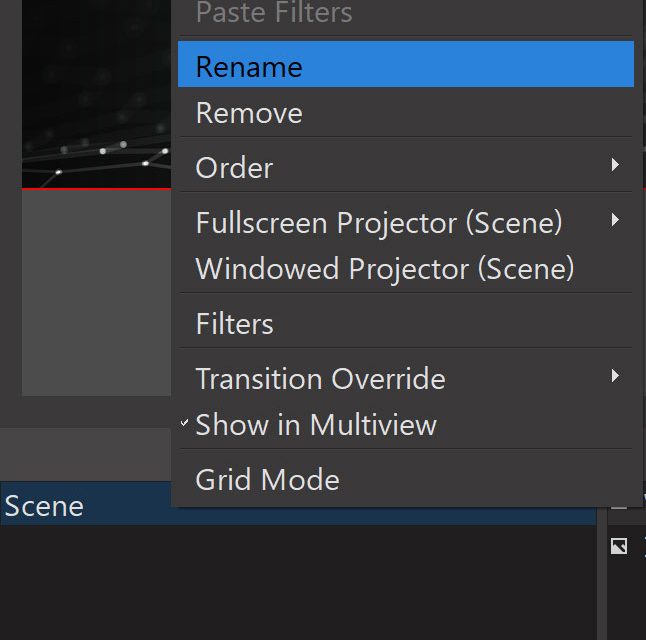Image resolution: width=646 pixels, height=640 pixels.
Task: Expand the Order submenu arrow
Action: 615,165
